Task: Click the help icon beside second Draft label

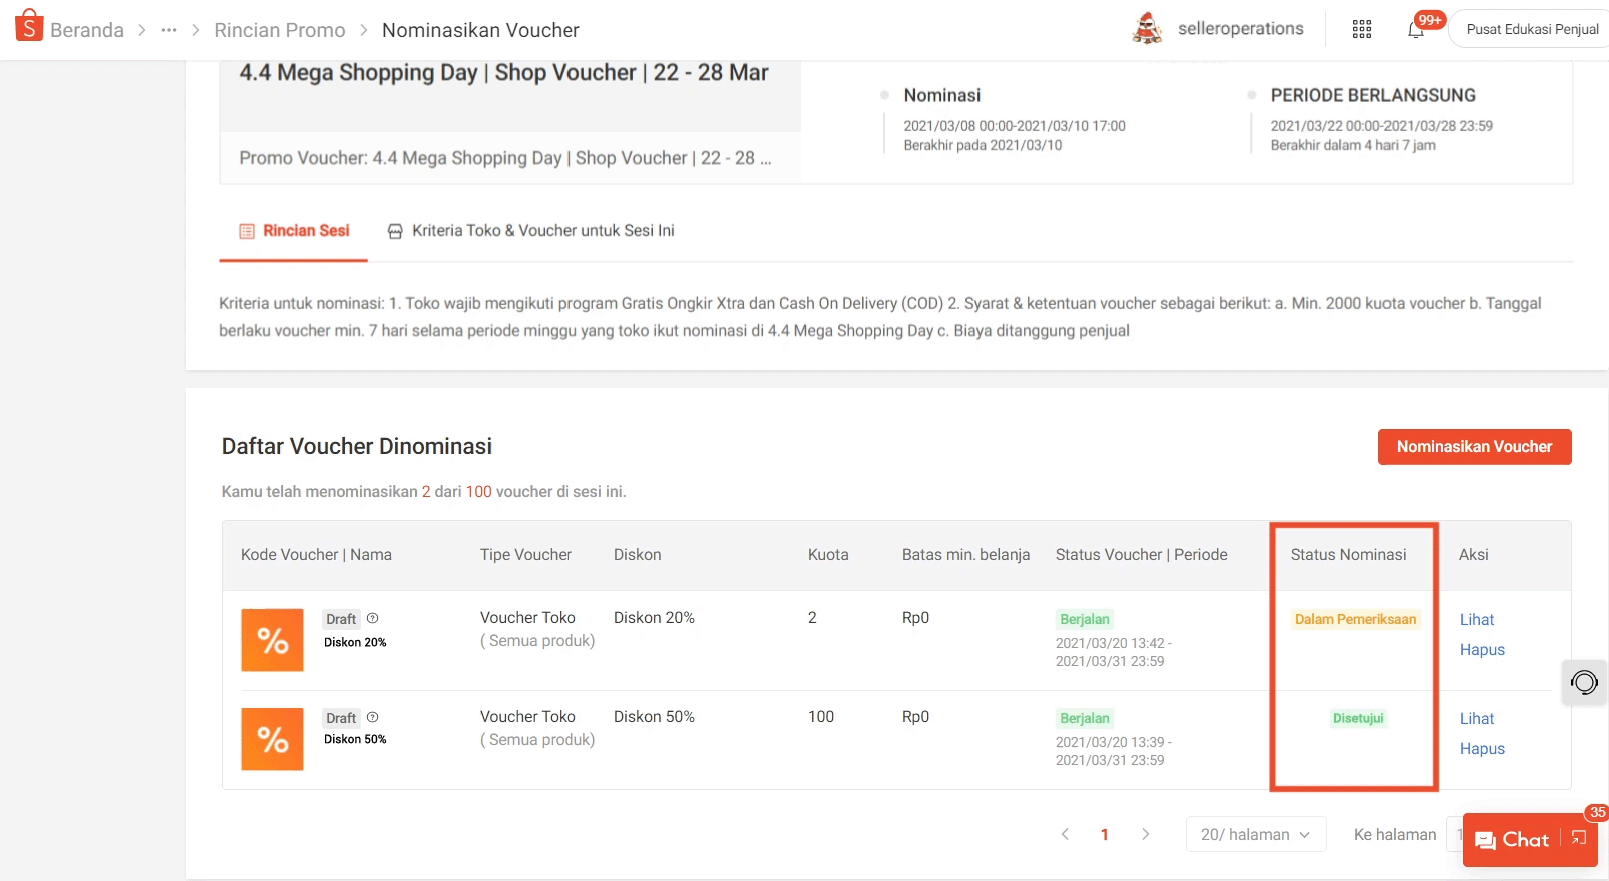Action: 373,717
